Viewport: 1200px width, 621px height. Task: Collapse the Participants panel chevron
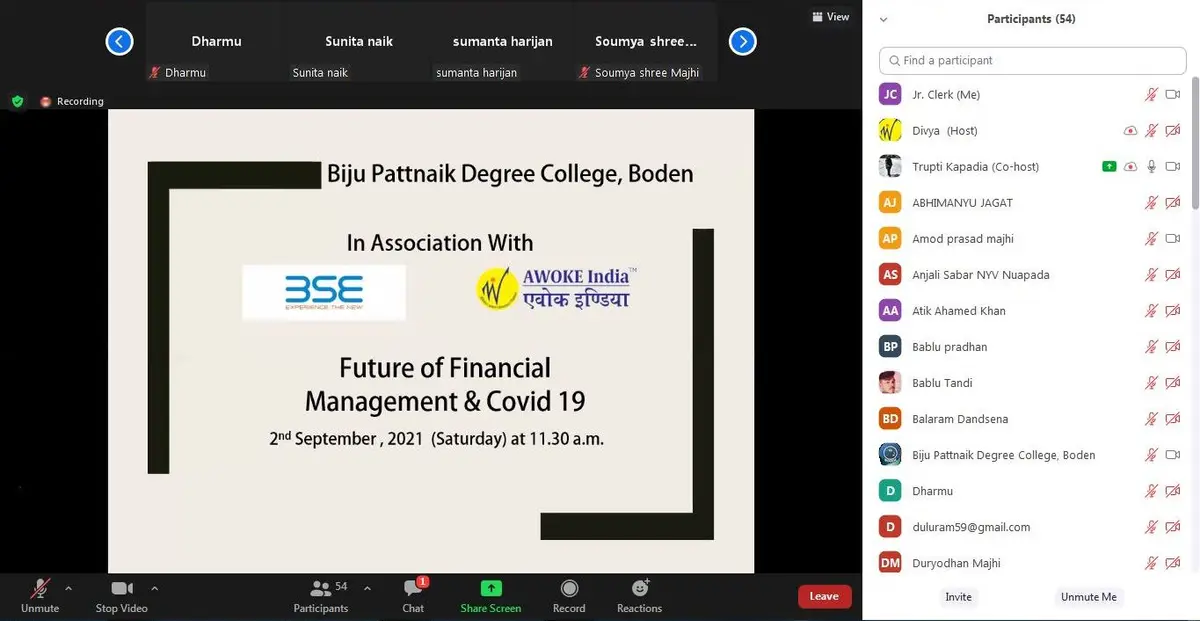coord(883,19)
